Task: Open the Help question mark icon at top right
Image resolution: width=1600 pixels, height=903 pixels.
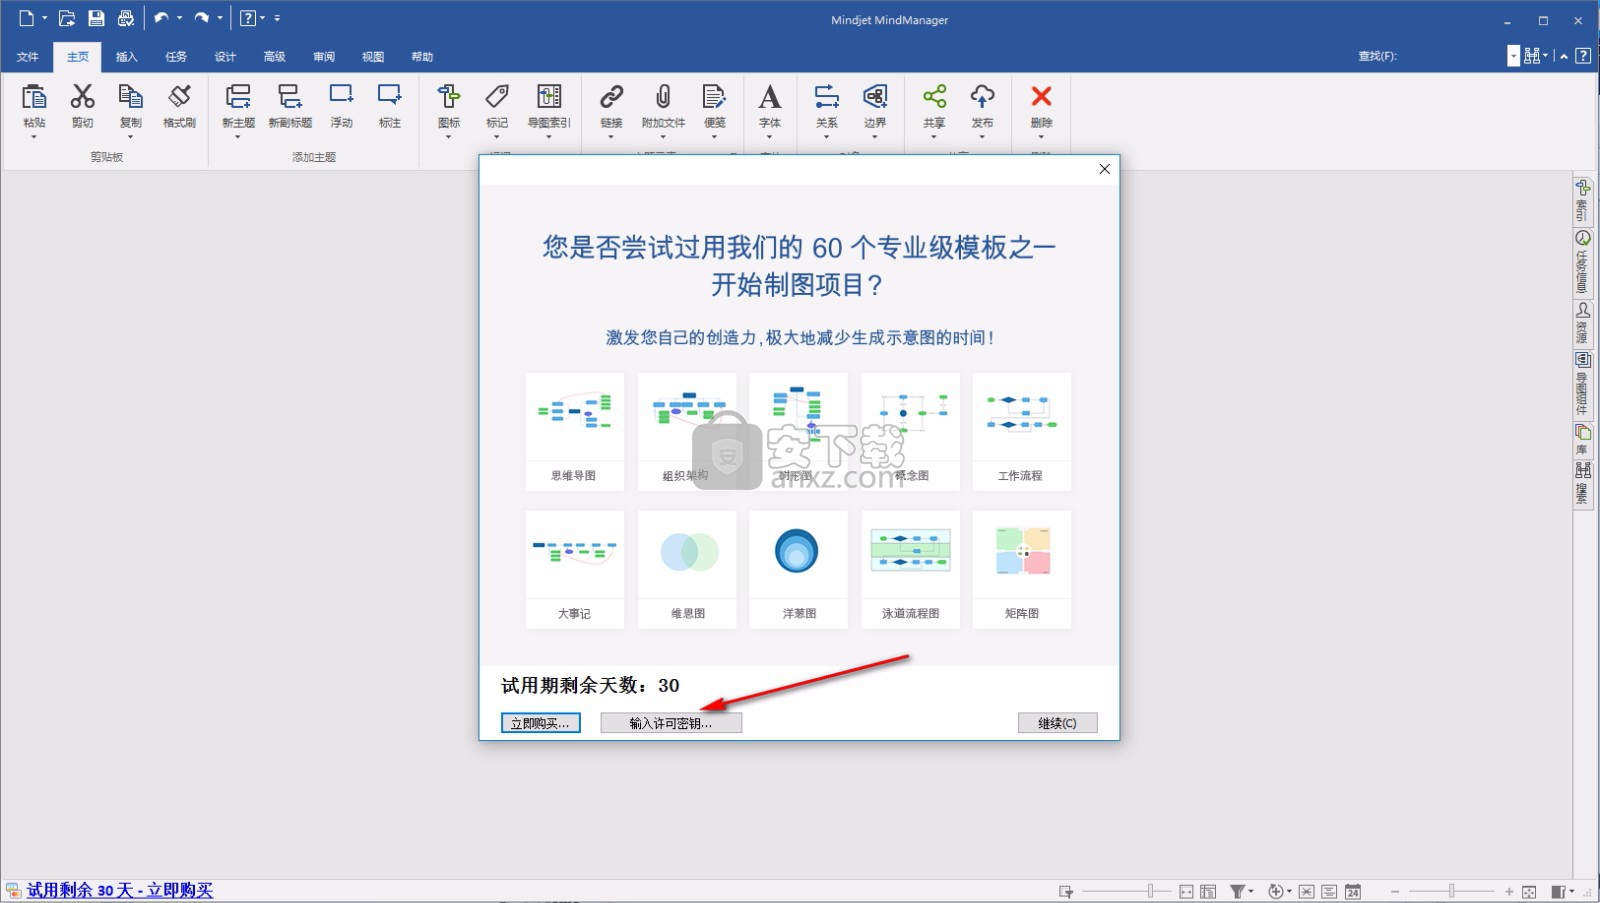Action: [1583, 56]
